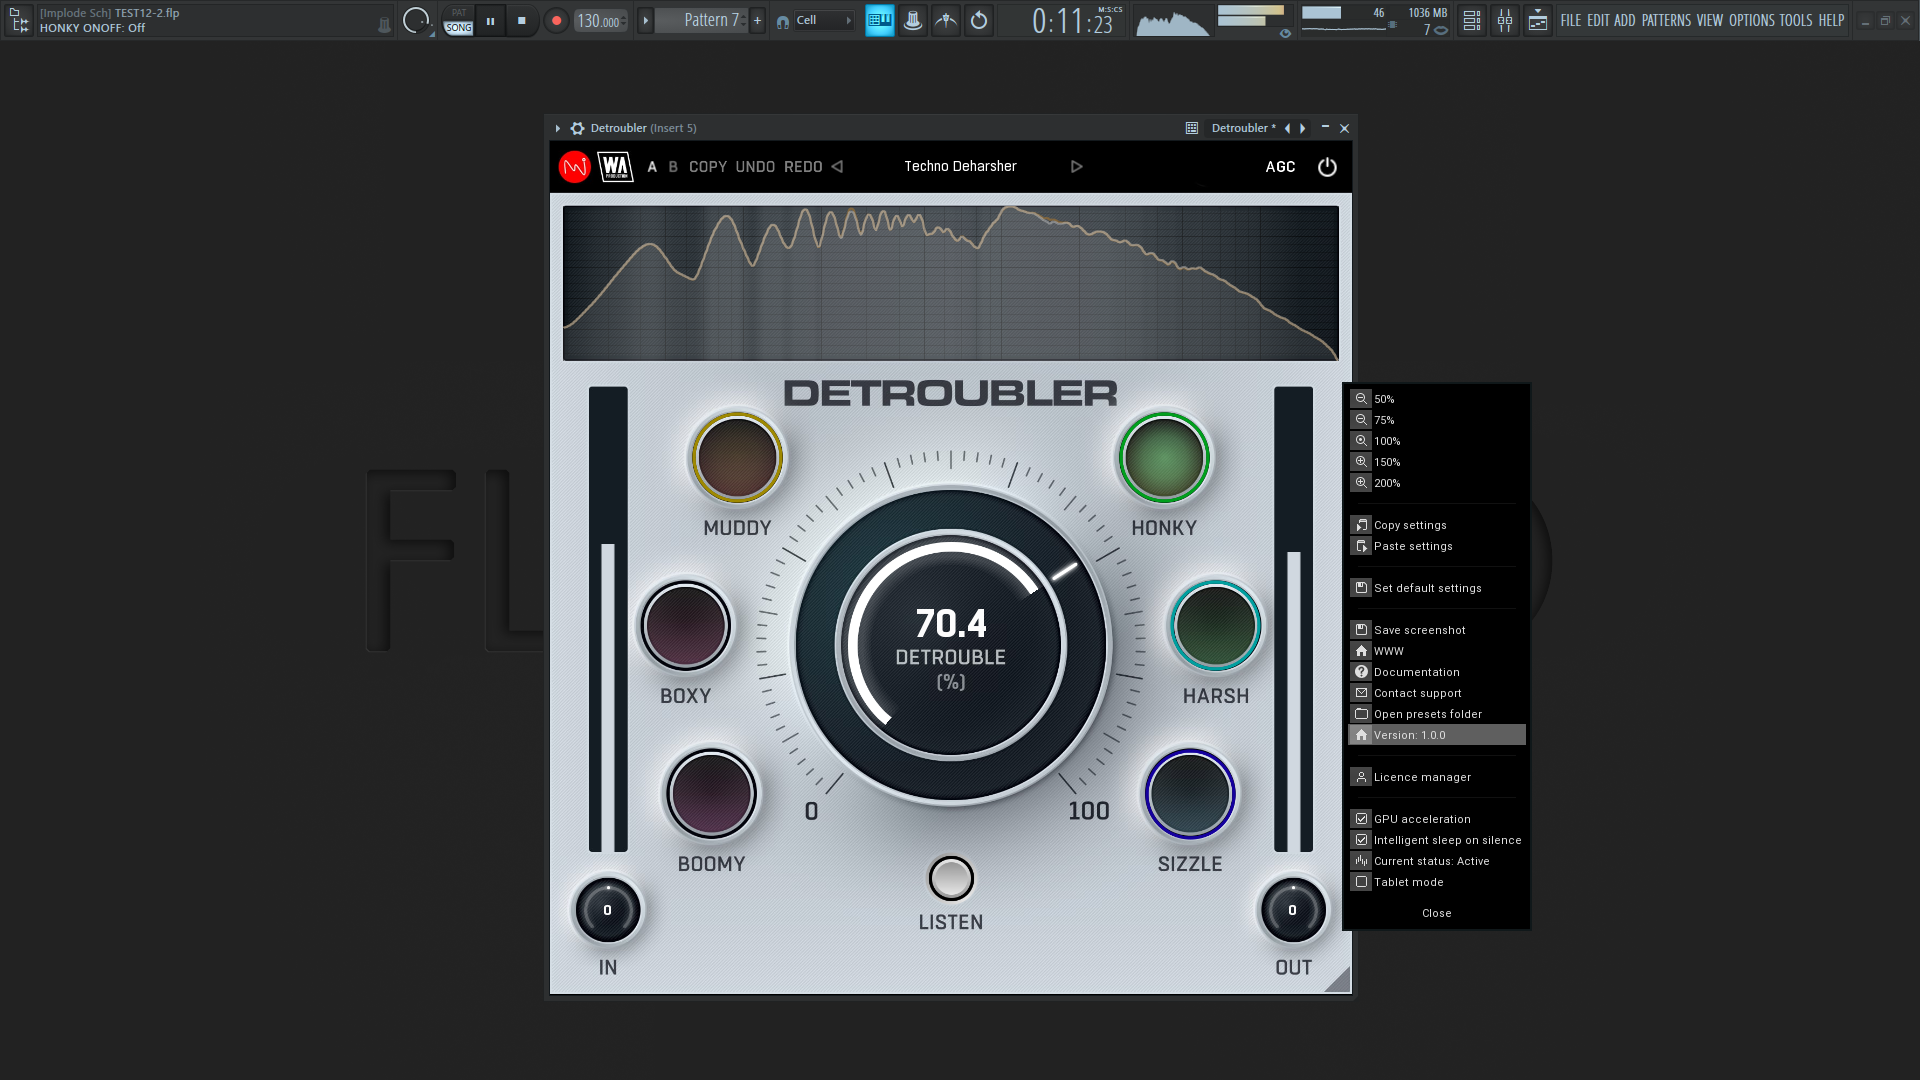Click the 130.000 tempo field
The width and height of the screenshot is (1920, 1080).
[x=600, y=20]
